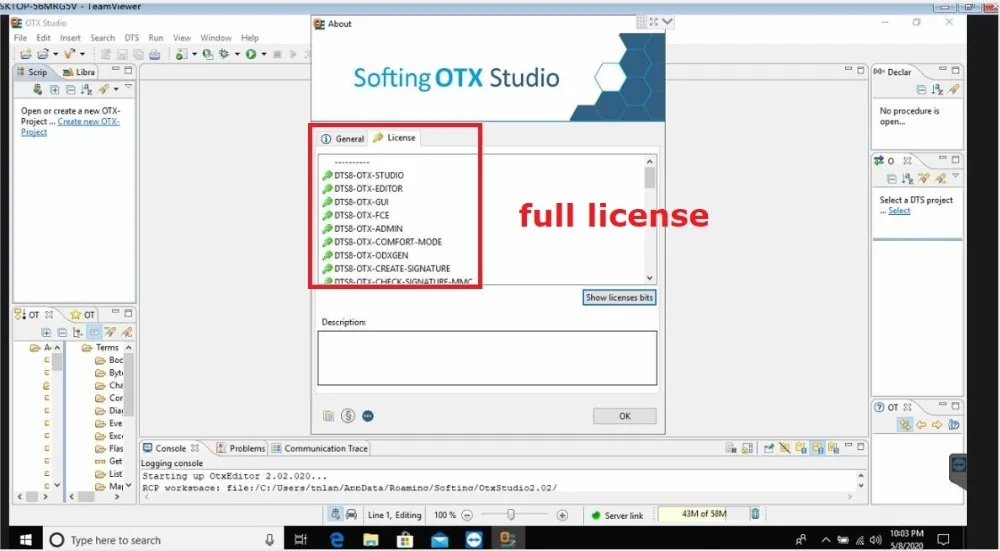Click the zoom-out minus button in status bar
The image size is (1000, 551).
[467, 515]
